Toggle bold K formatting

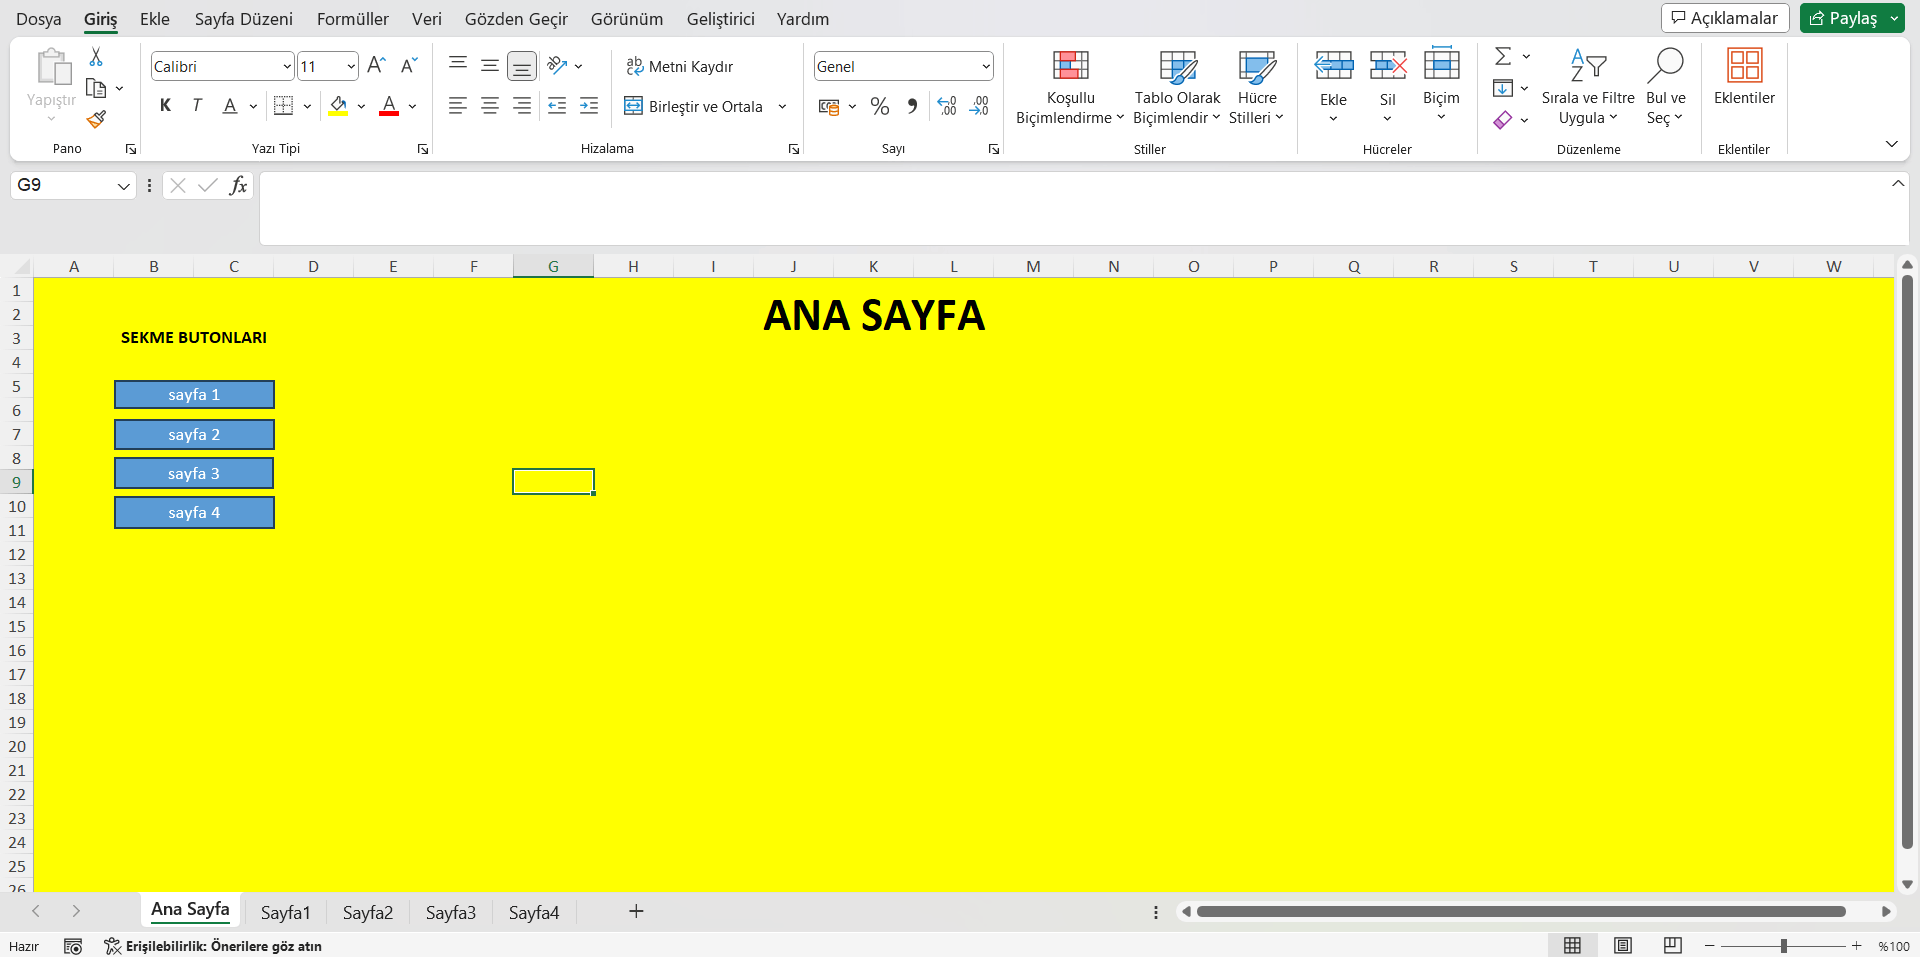click(165, 106)
